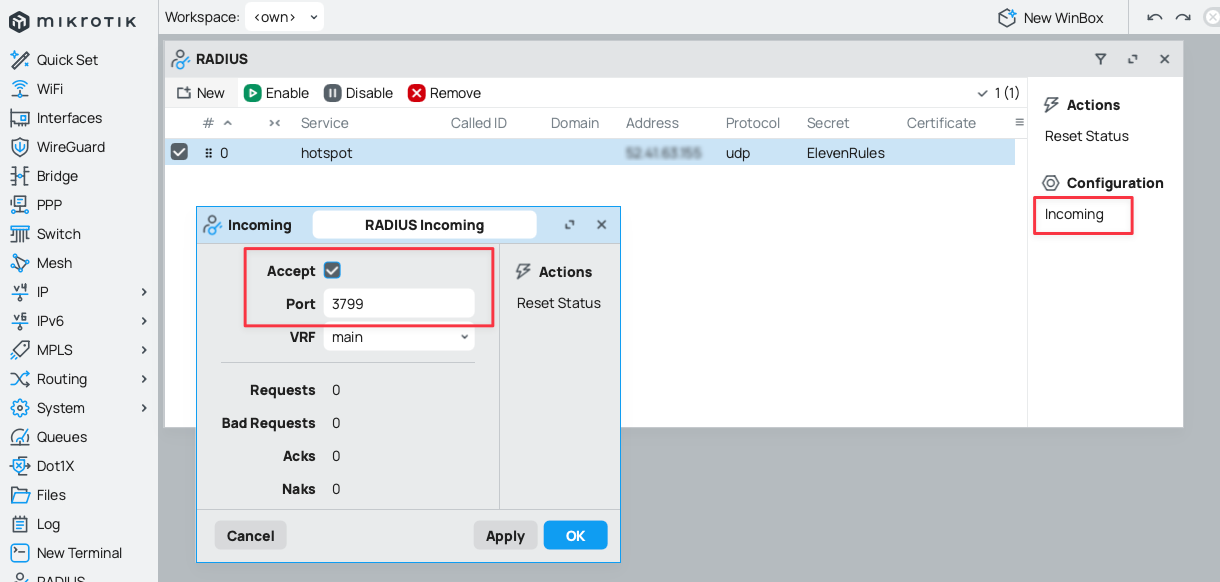Click the redo arrow icon
The width and height of the screenshot is (1220, 582).
point(1183,17)
